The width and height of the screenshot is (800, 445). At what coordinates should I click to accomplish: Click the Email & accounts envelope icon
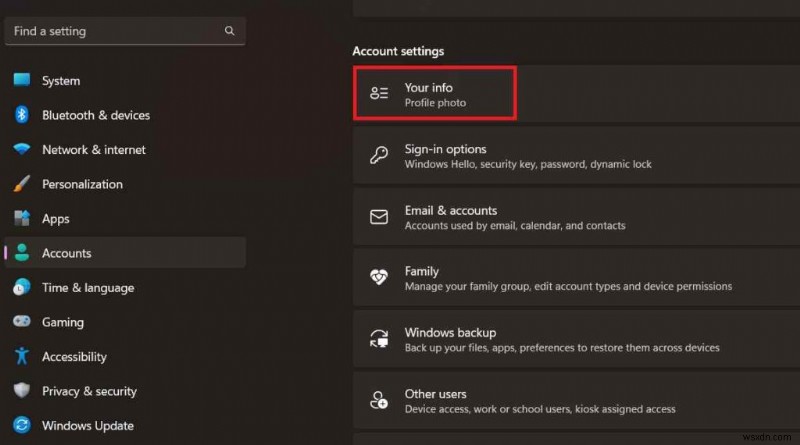coord(379,217)
